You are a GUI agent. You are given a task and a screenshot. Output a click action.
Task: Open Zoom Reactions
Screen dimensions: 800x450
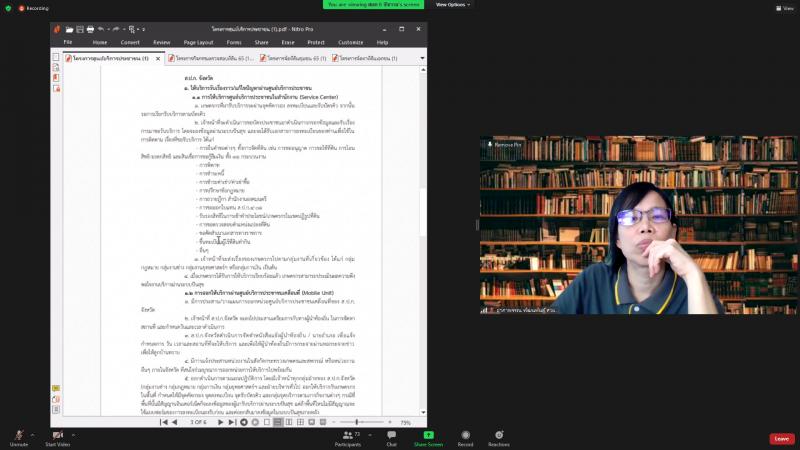tap(499, 438)
